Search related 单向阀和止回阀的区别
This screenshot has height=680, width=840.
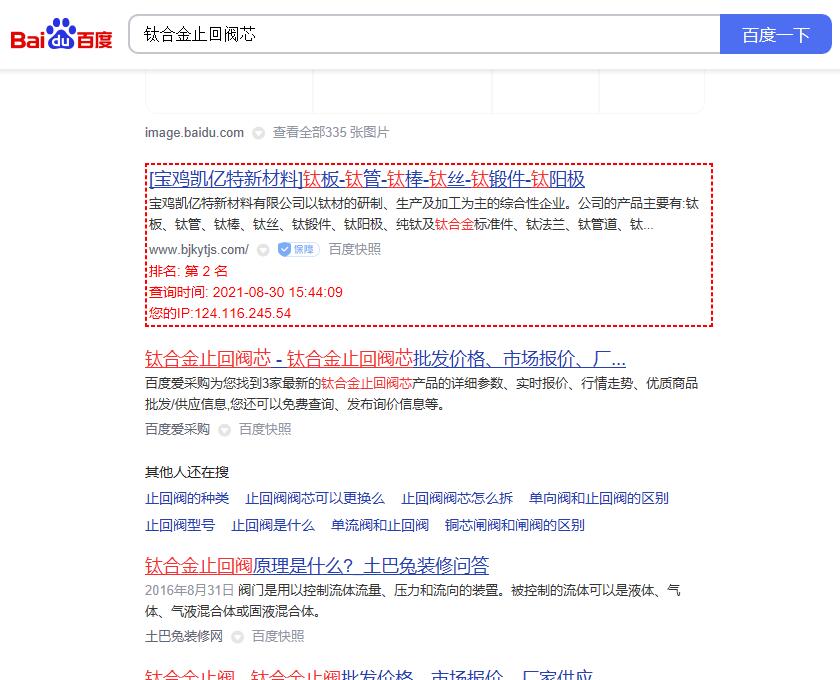click(598, 498)
